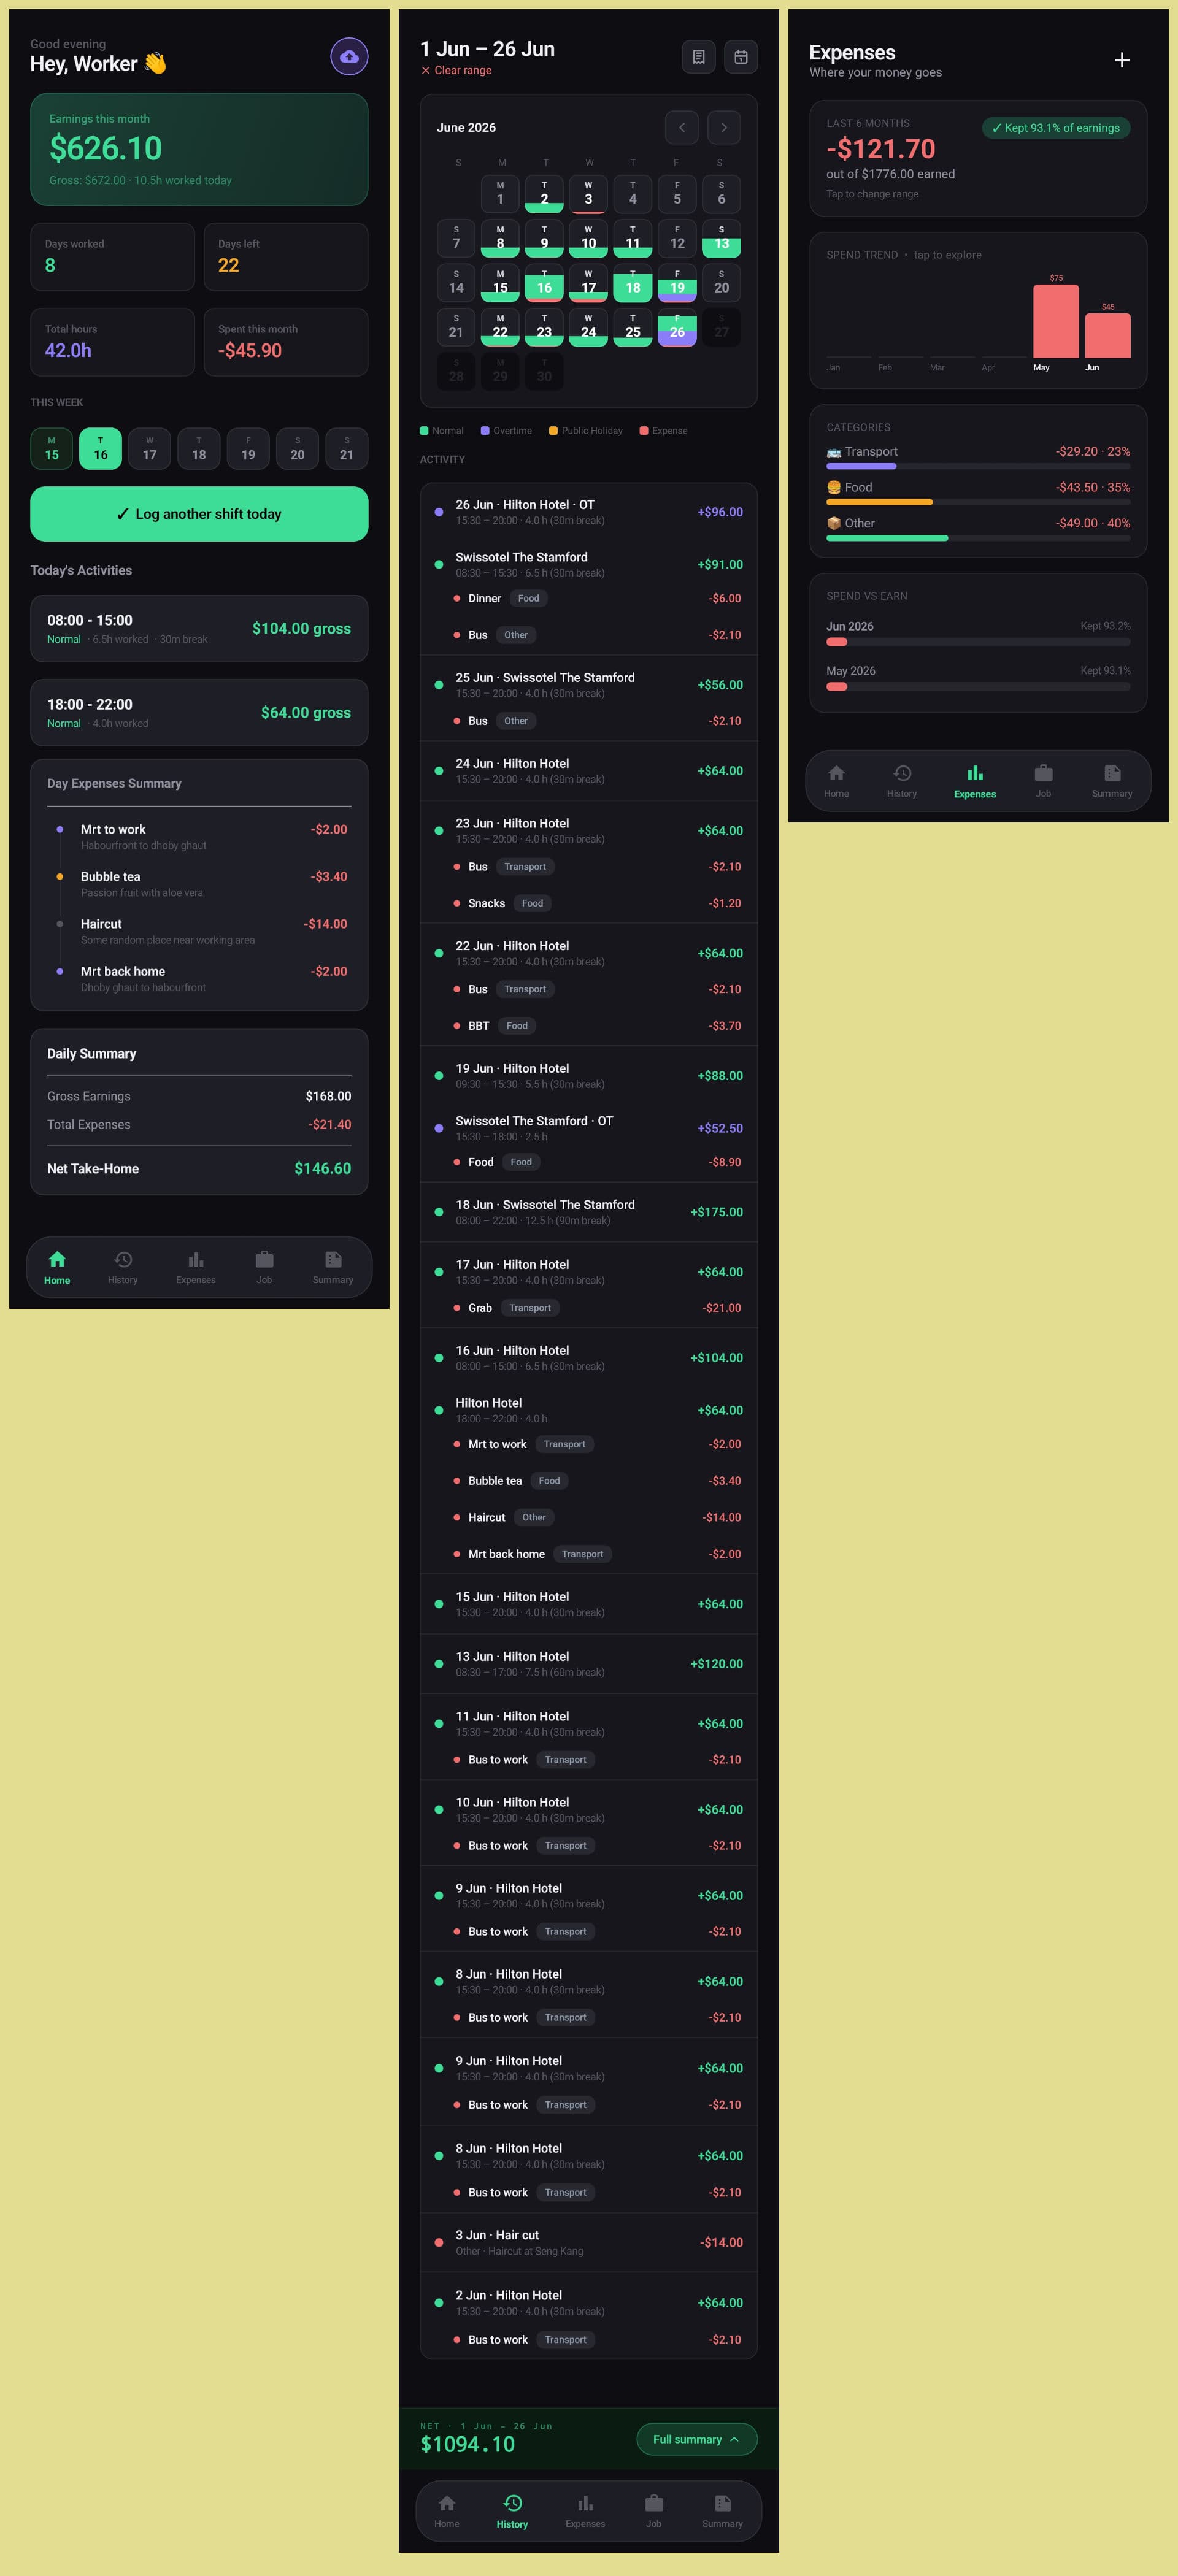1178x2576 pixels.
Task: Go to Home icon in Expenses screen bar
Action: click(836, 780)
